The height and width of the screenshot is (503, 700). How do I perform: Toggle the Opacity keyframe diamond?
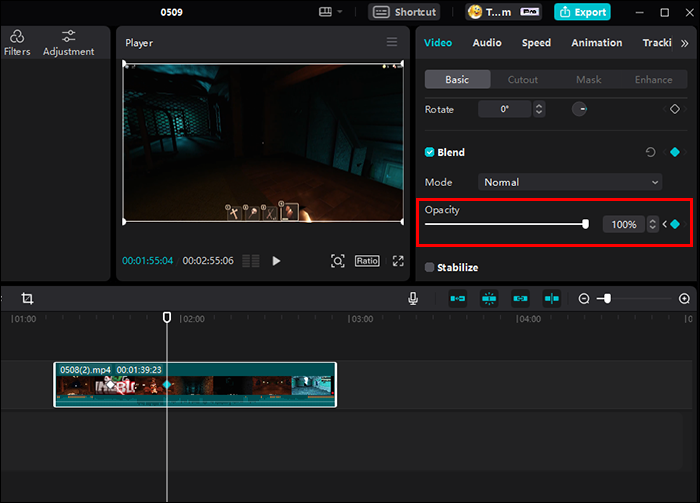point(675,224)
